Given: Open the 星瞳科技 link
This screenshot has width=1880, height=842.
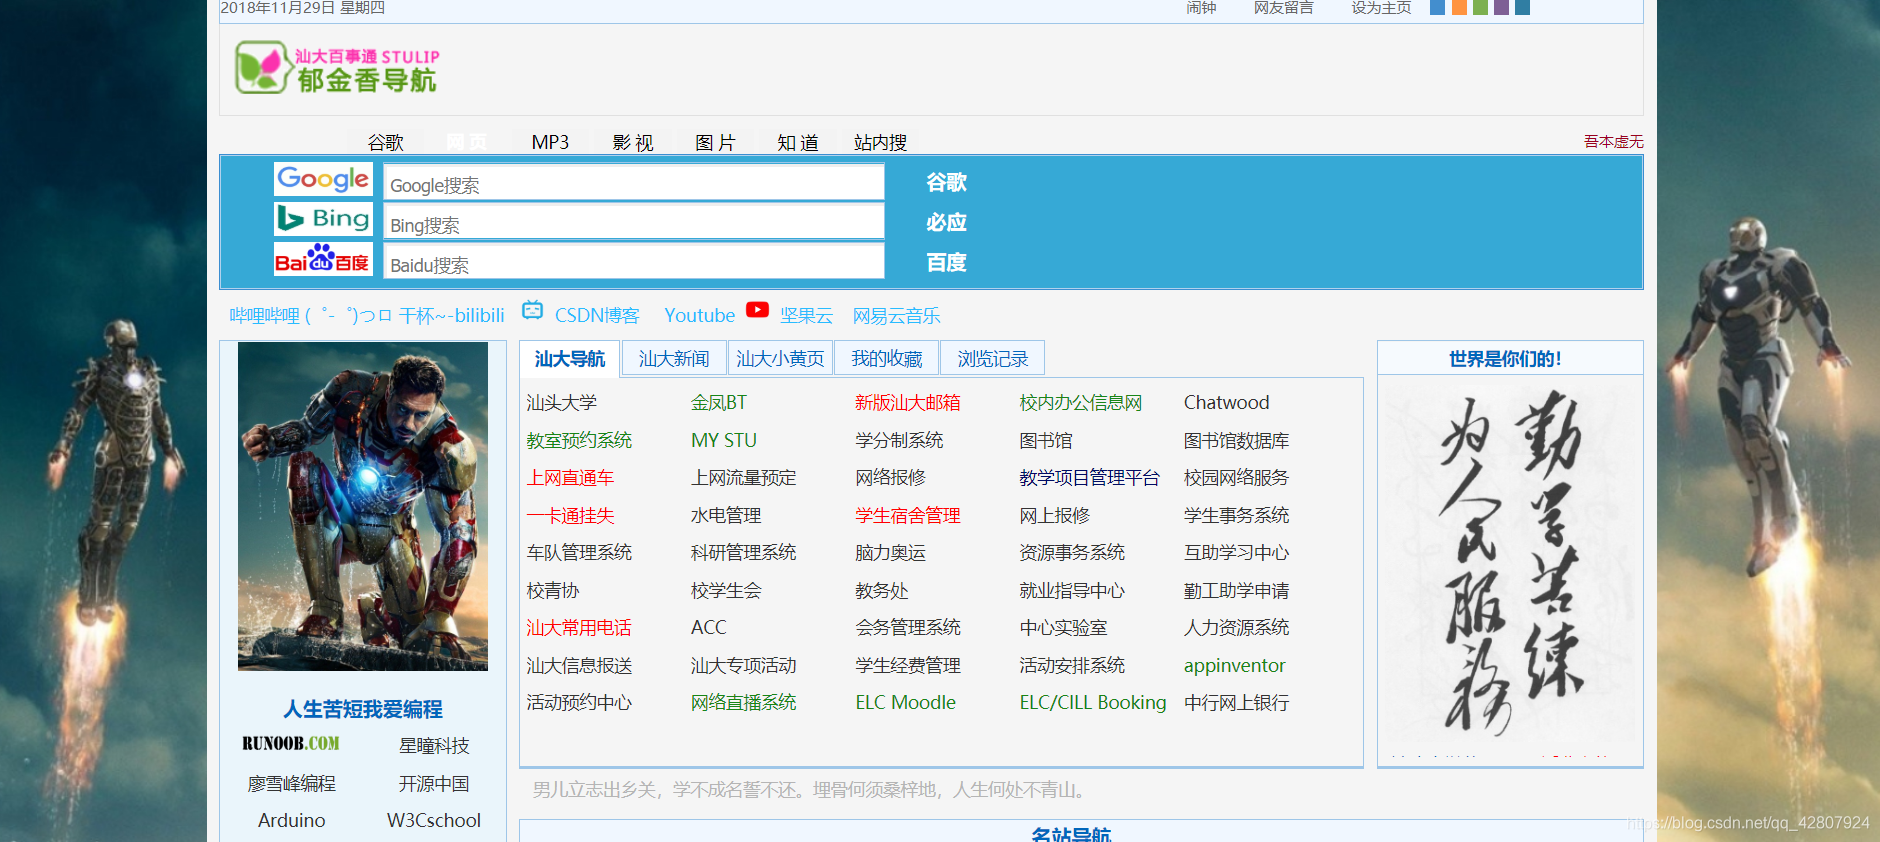Looking at the screenshot, I should point(434,746).
